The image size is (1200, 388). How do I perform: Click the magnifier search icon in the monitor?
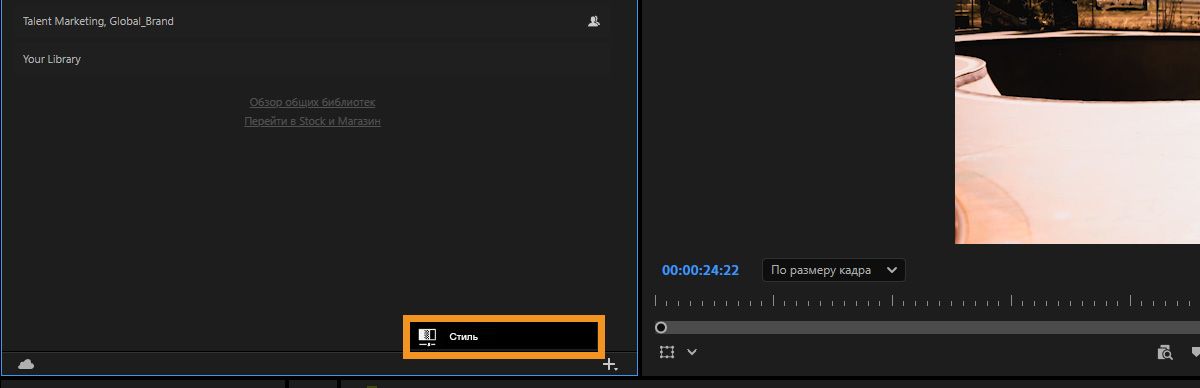[x=1164, y=352]
